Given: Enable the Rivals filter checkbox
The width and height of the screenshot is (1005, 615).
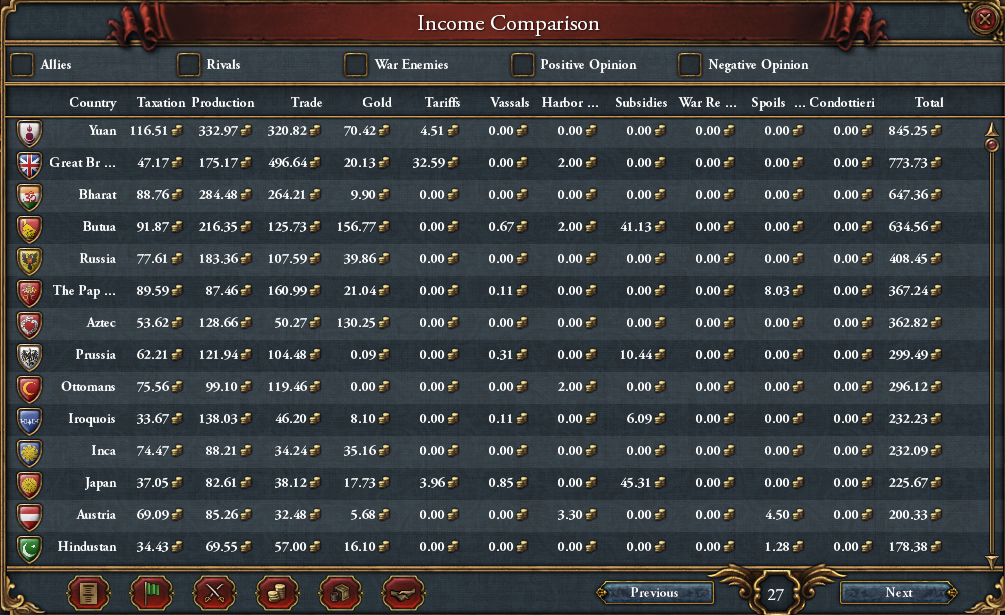Looking at the screenshot, I should click(x=188, y=65).
